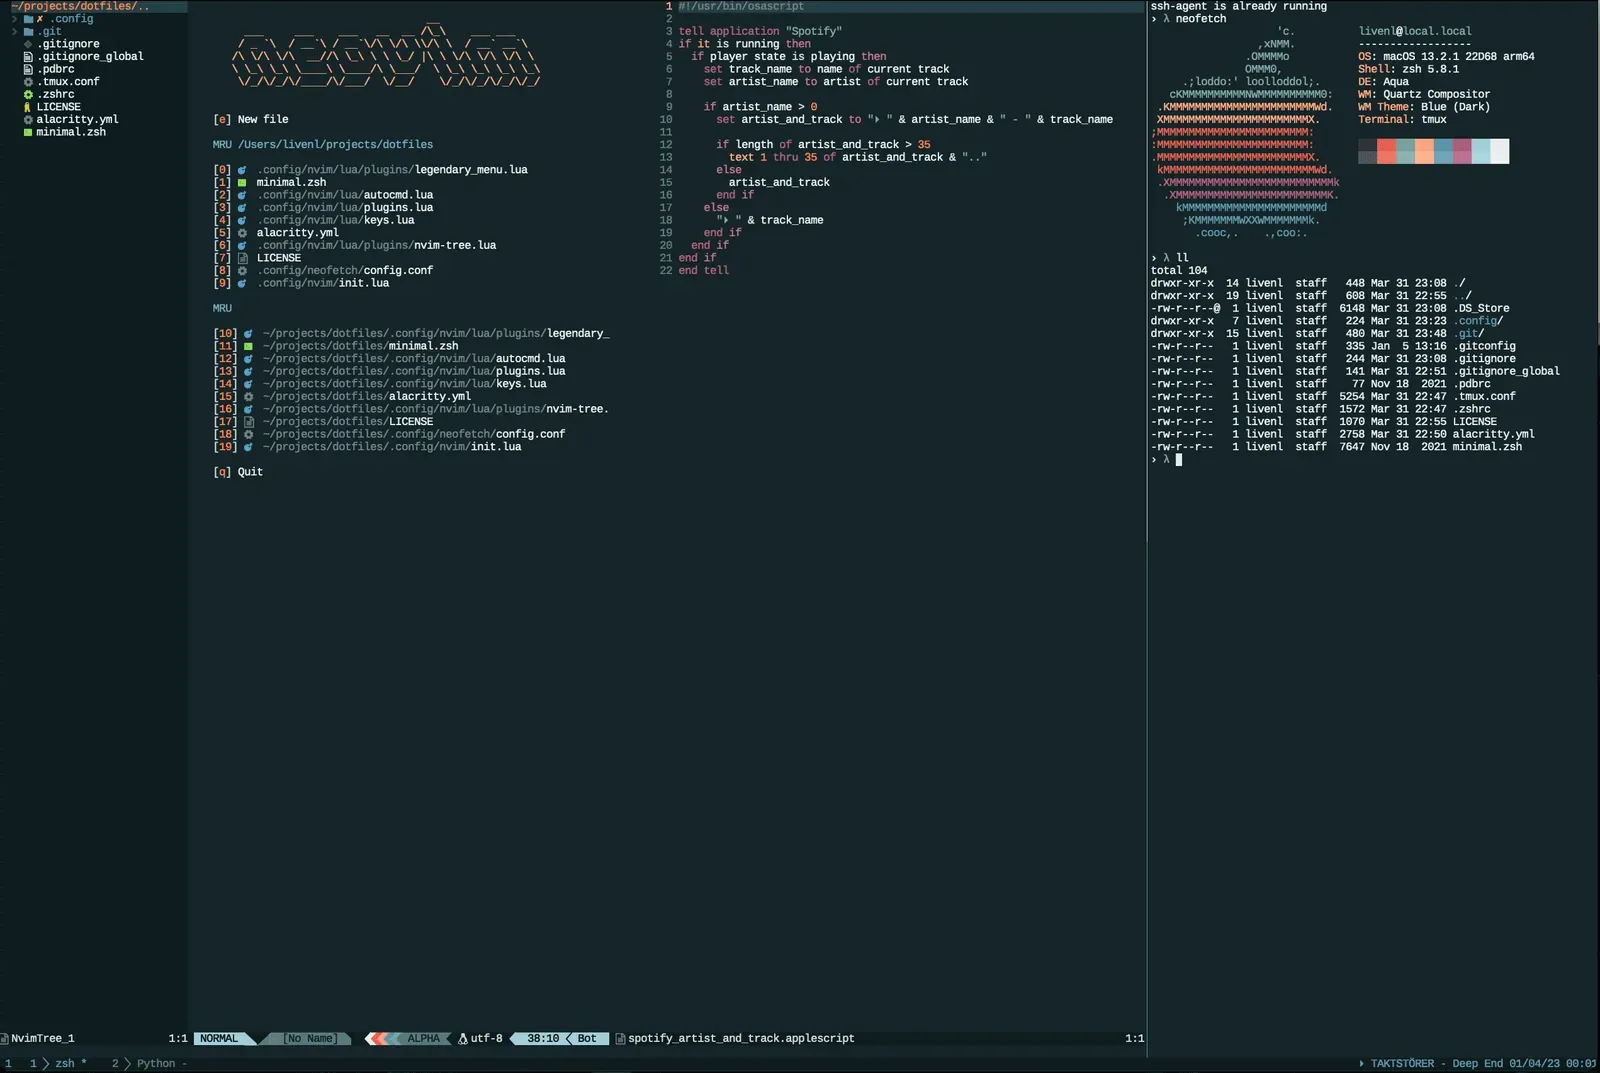Click the yellow license icon beside LICENSE in tree
This screenshot has height=1073, width=1600.
pos(28,107)
